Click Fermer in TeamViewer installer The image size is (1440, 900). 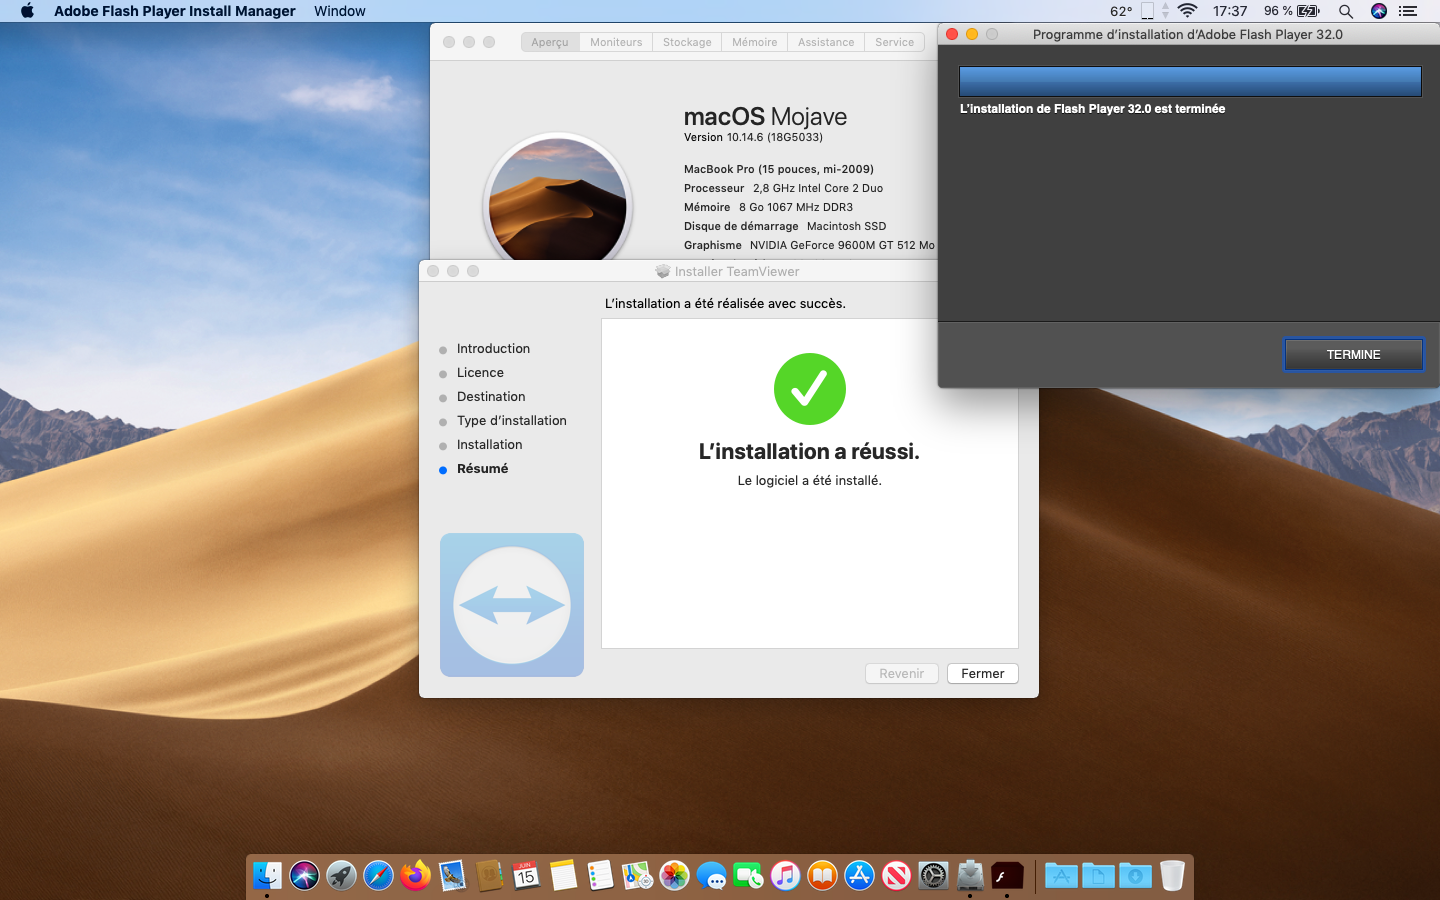(982, 673)
